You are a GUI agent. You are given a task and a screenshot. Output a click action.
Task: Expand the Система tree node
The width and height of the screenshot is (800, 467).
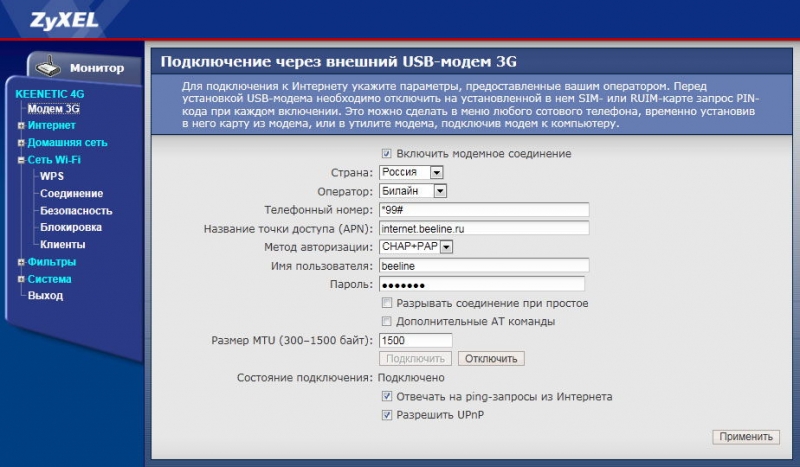coord(21,279)
